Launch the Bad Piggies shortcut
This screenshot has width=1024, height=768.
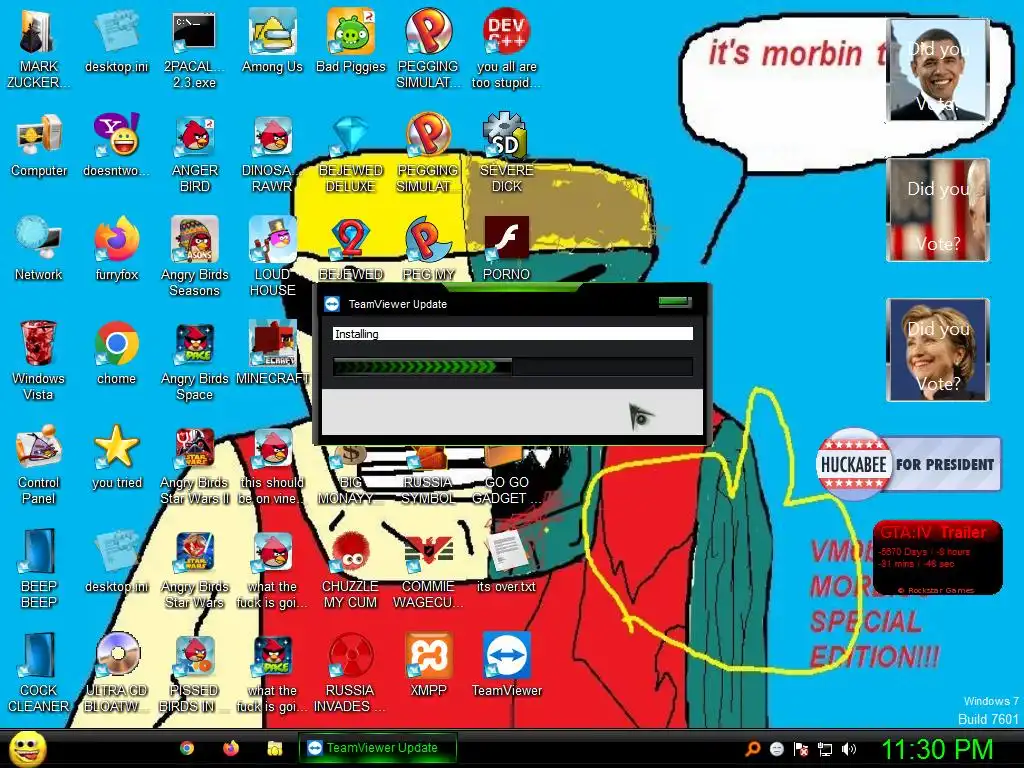click(x=351, y=42)
